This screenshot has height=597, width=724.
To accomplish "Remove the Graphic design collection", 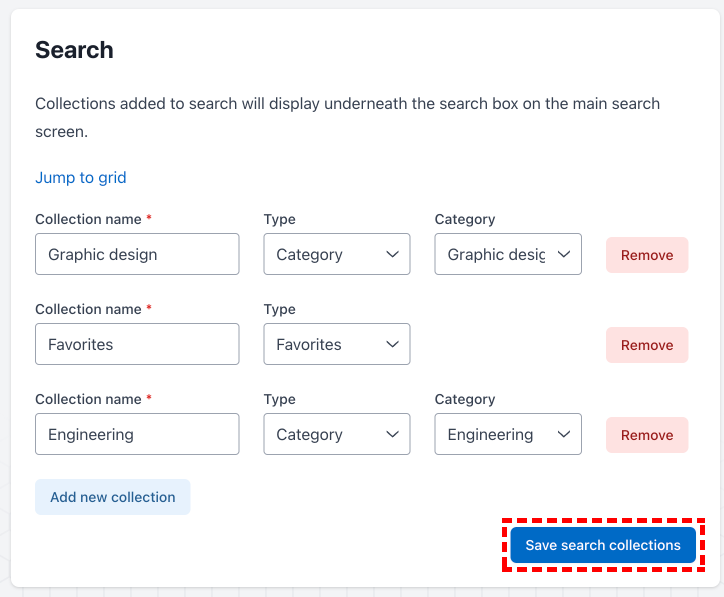I will (647, 255).
